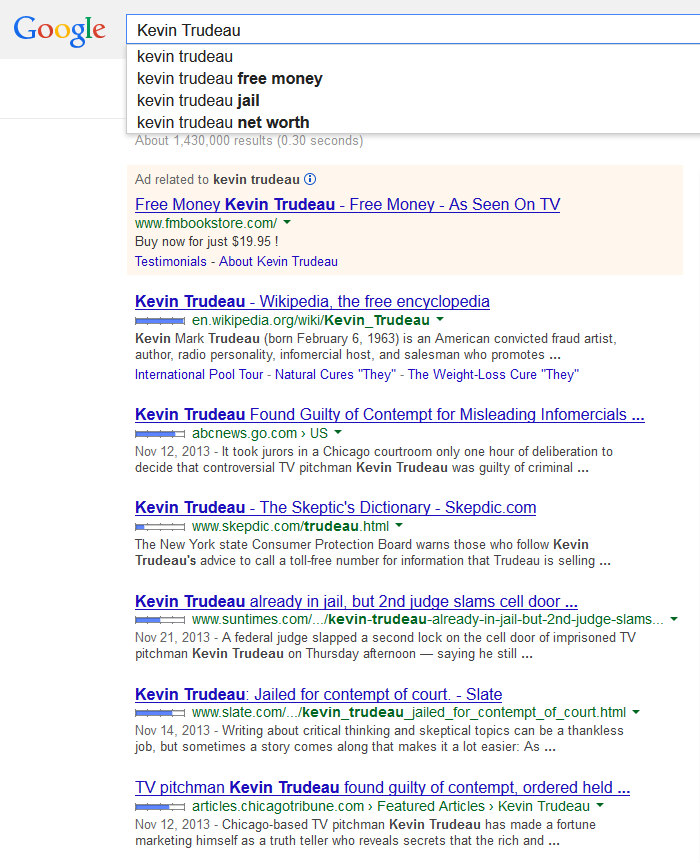Select suggestion 'kevin trudeau free money'
Viewport: 700px width, 863px height.
click(x=413, y=78)
